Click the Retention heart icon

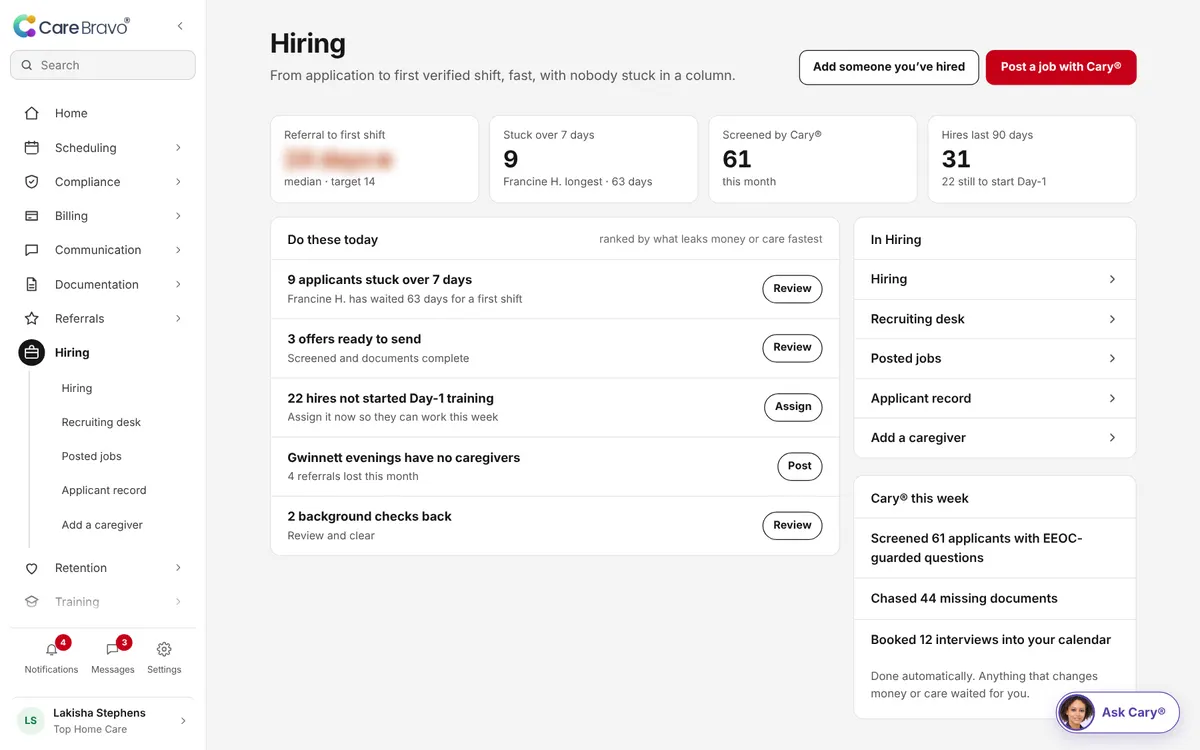pos(32,568)
